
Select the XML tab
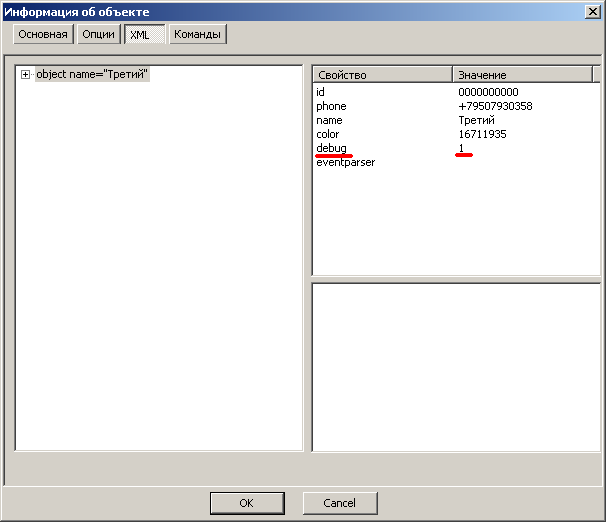click(145, 34)
